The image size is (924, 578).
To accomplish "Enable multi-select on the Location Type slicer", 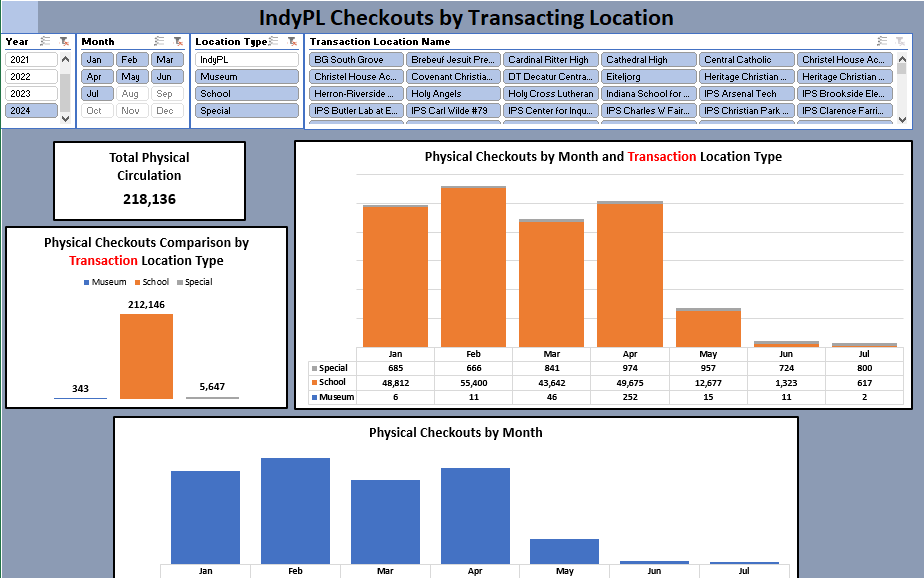I will [x=272, y=41].
